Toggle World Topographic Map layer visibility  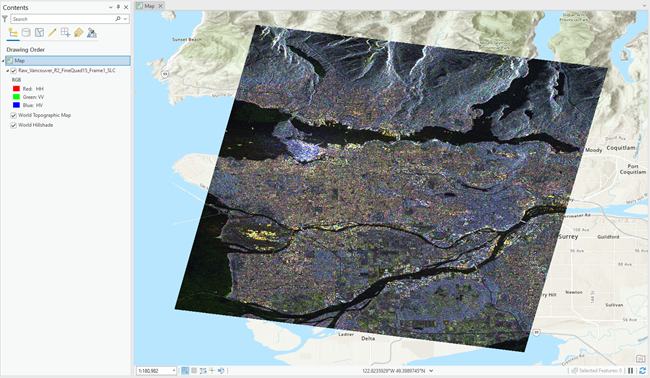point(14,115)
